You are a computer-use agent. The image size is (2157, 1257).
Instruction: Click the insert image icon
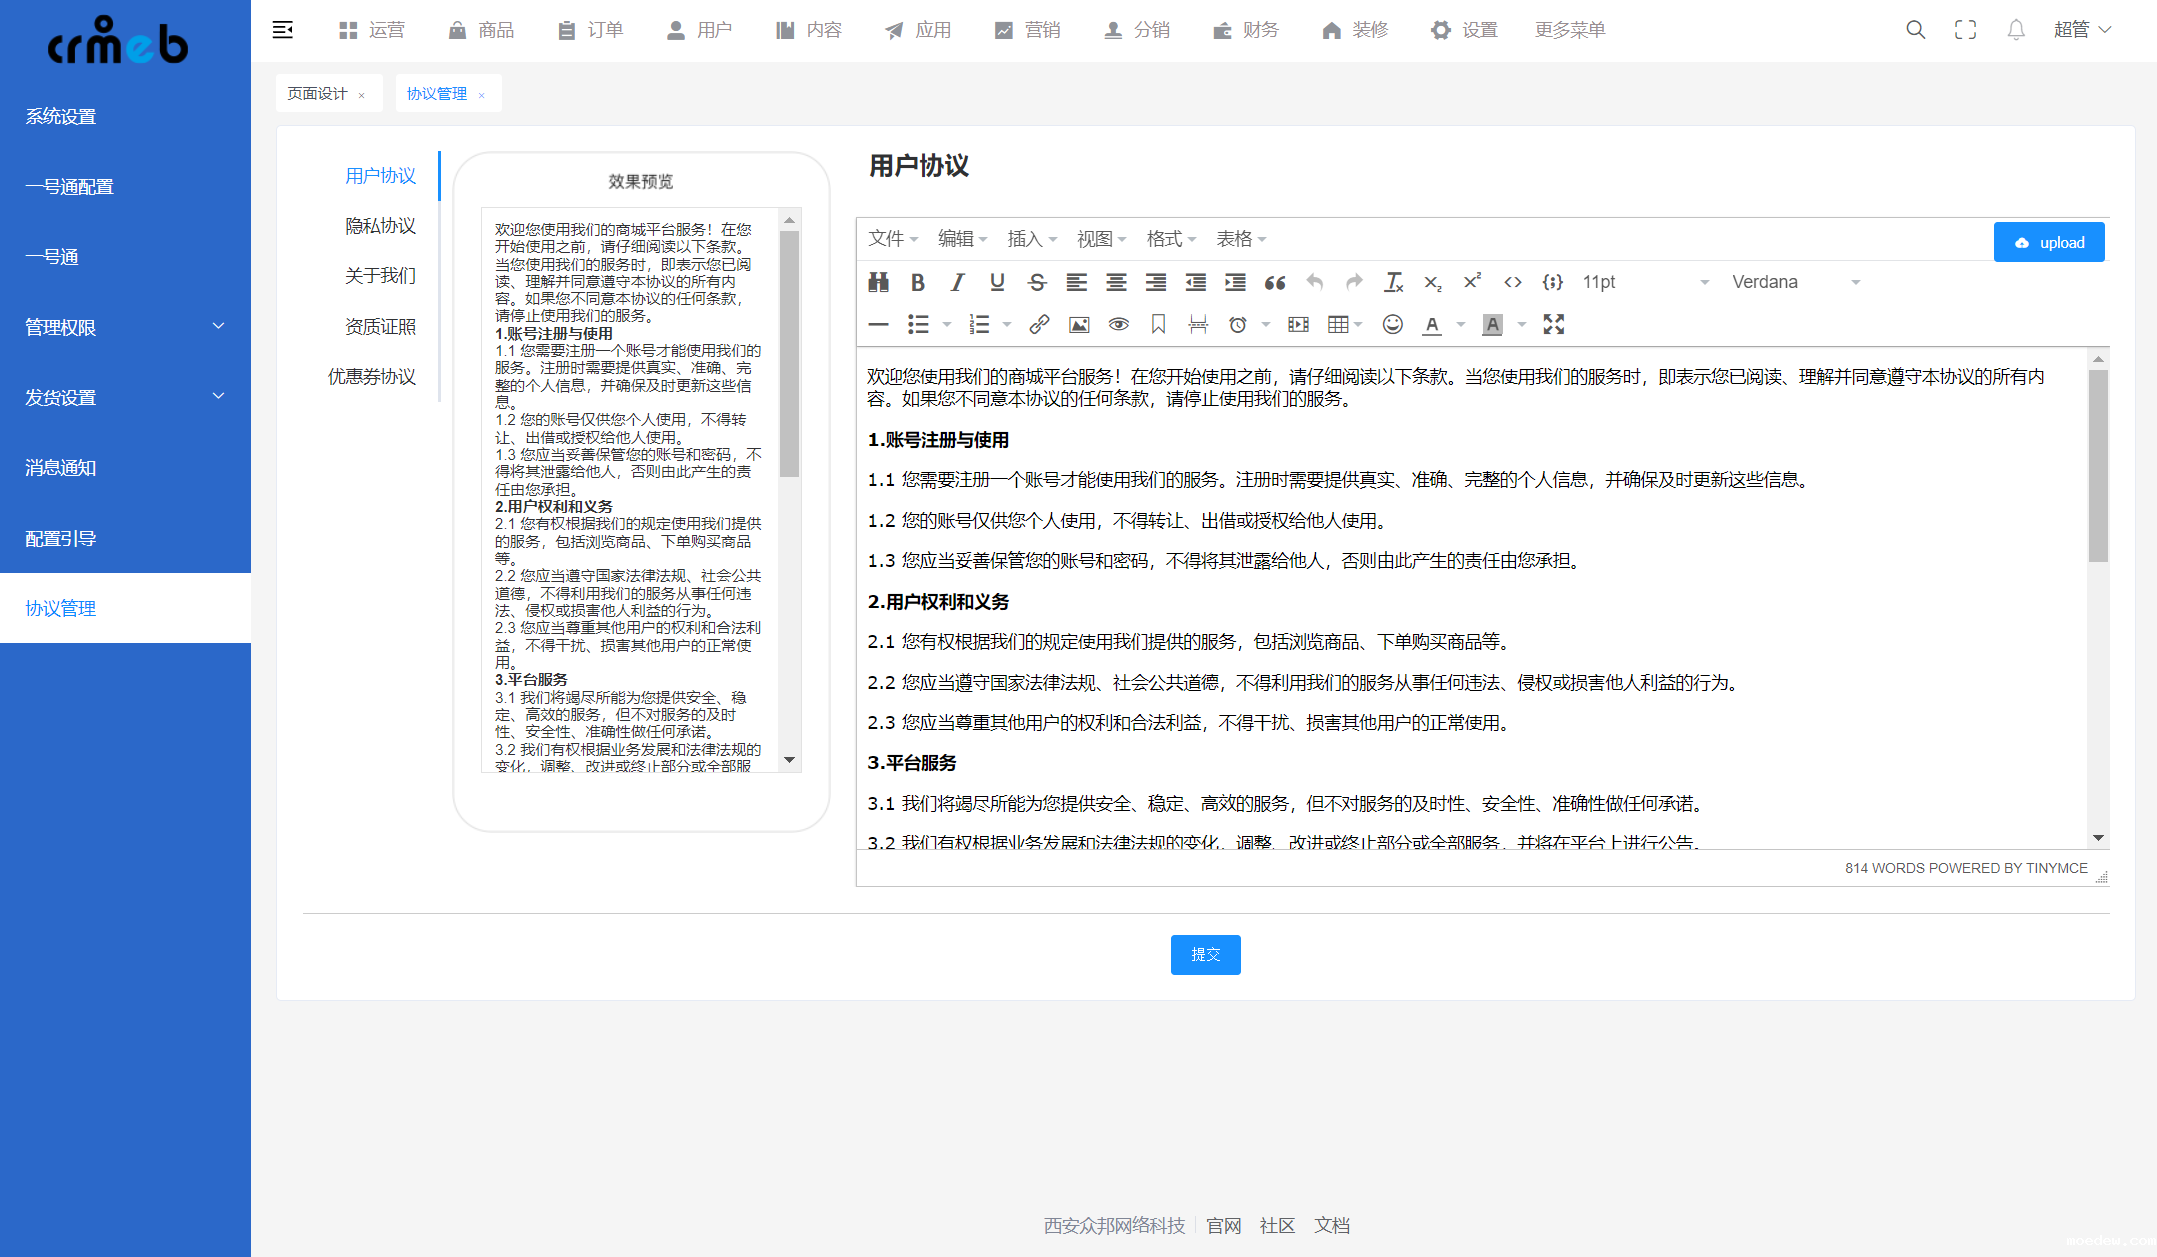tap(1079, 324)
